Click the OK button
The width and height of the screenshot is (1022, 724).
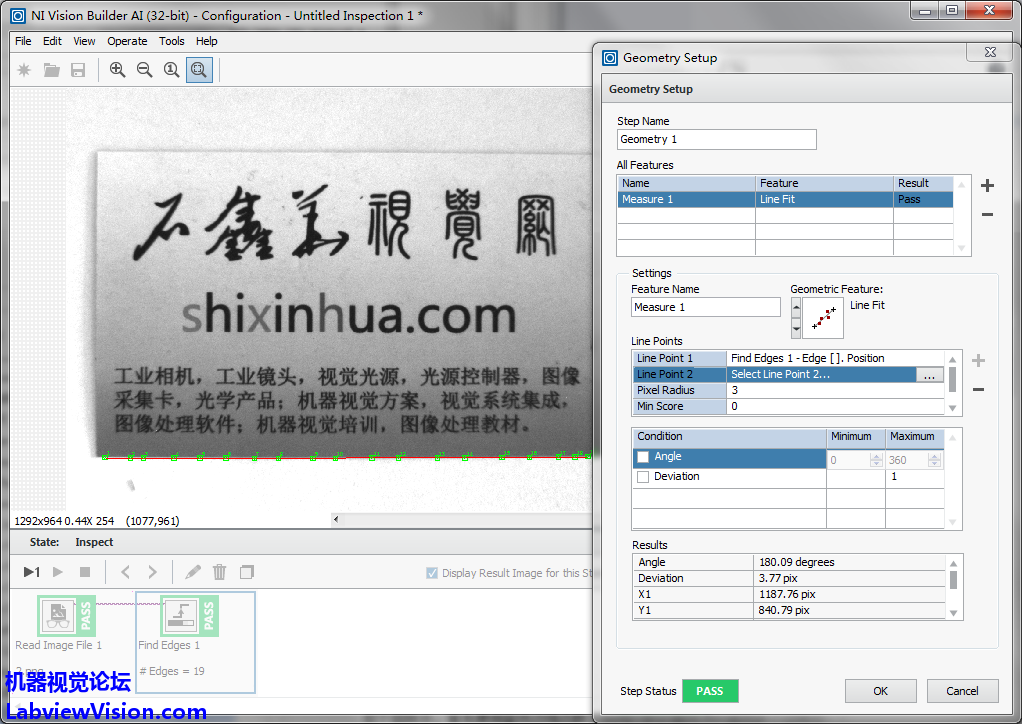pos(880,691)
